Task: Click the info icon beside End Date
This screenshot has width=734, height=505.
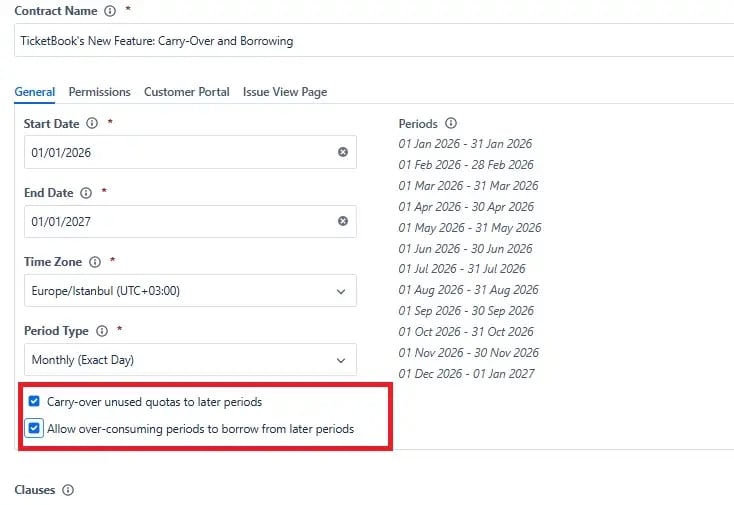Action: point(86,192)
